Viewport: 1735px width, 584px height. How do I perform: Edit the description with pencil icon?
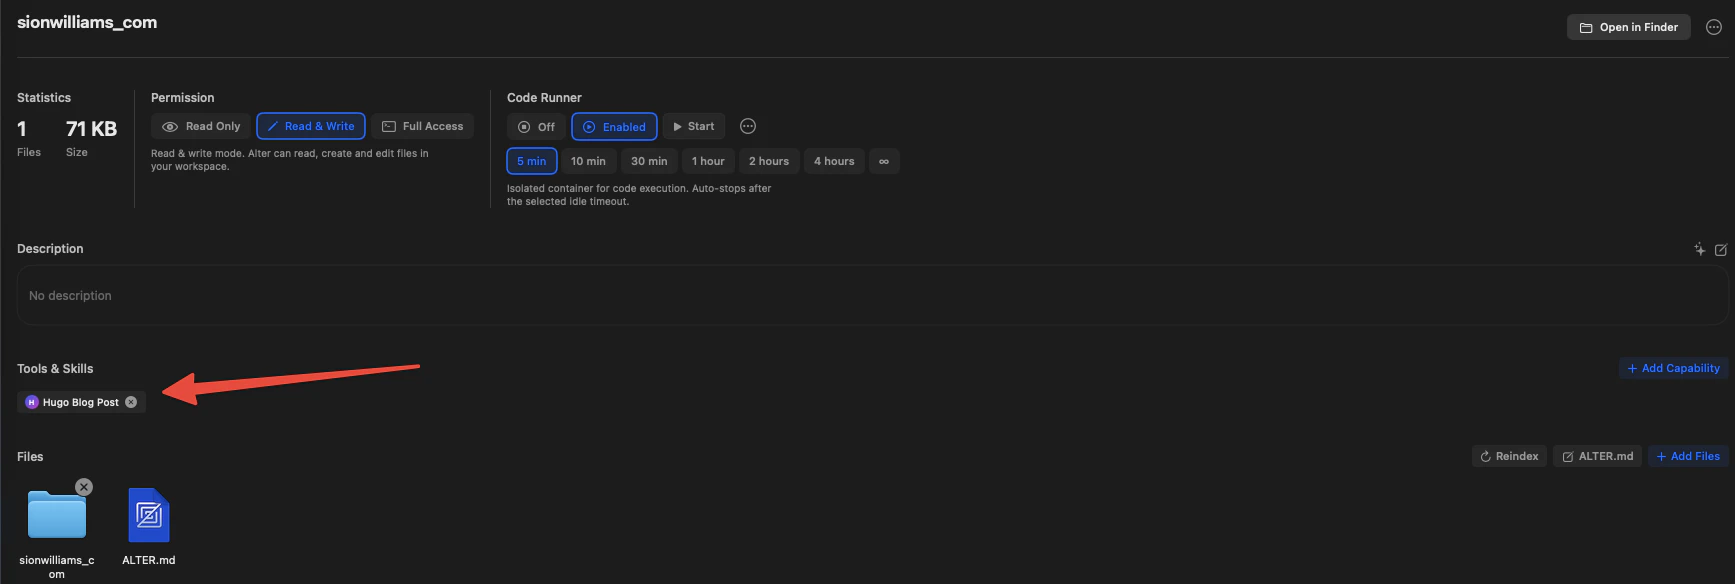pyautogui.click(x=1721, y=250)
